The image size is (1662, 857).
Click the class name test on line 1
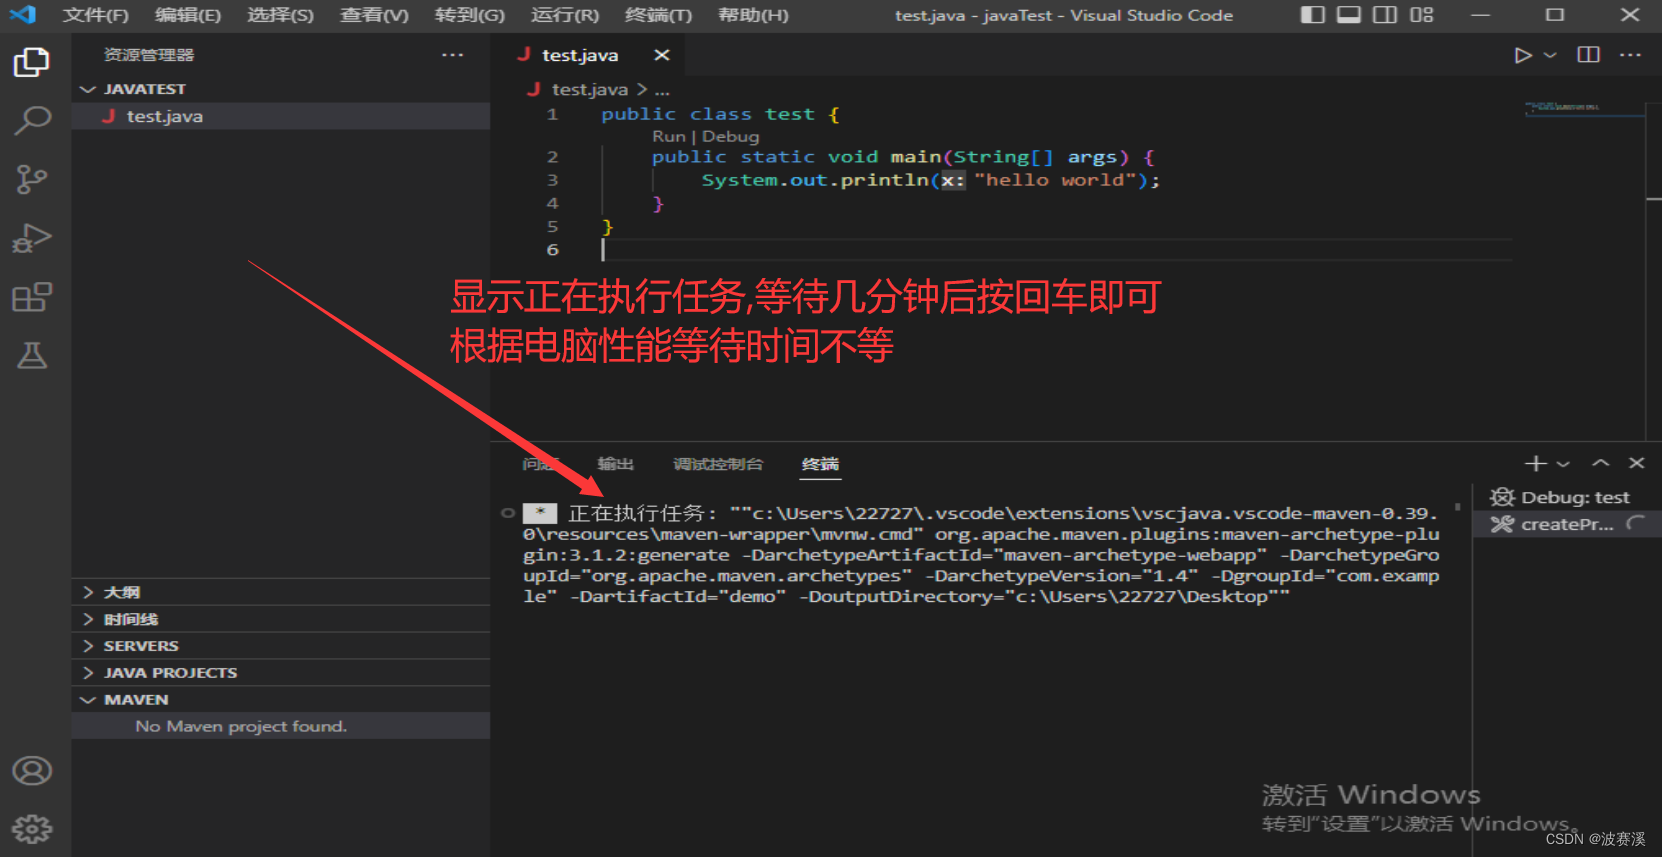click(x=790, y=114)
